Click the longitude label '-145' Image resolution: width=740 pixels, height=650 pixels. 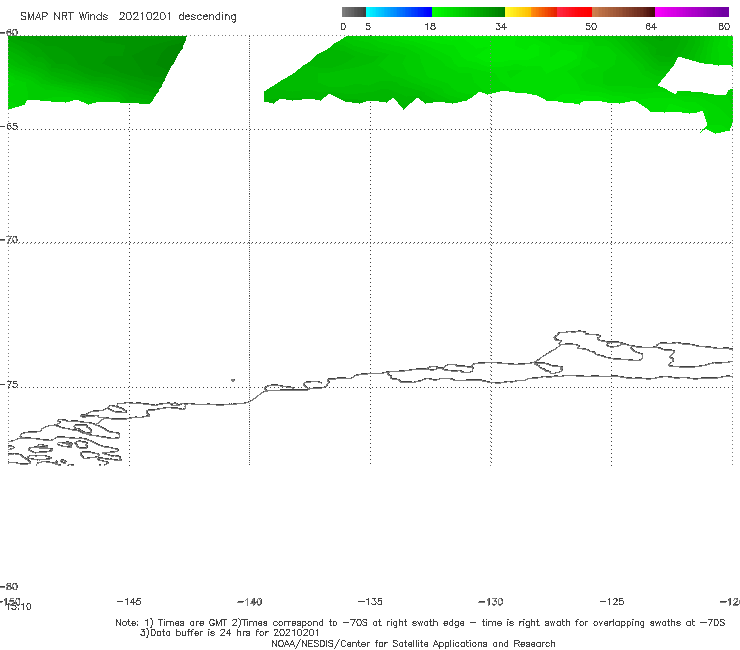point(129,601)
